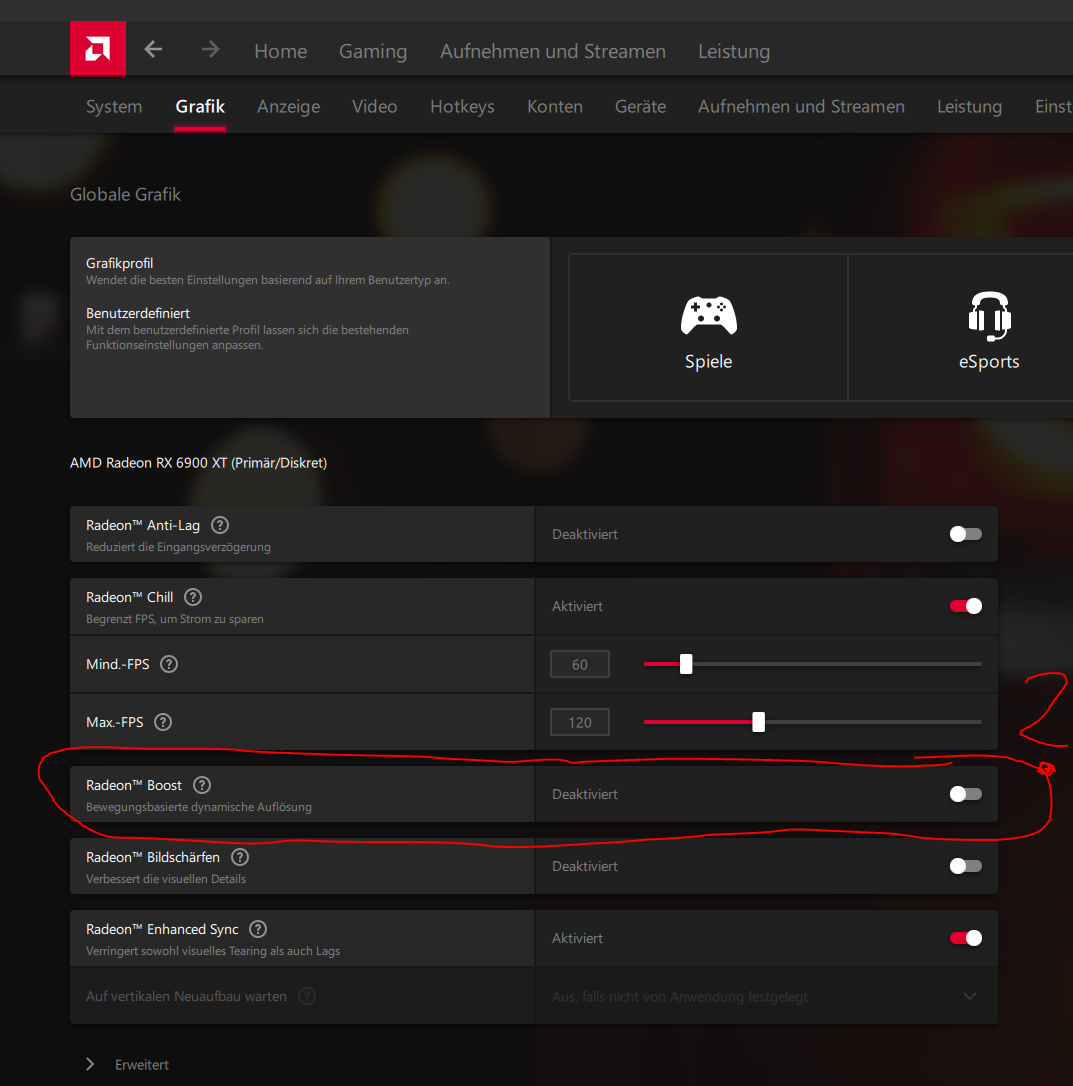
Task: Select the Grafik tab
Action: click(200, 107)
